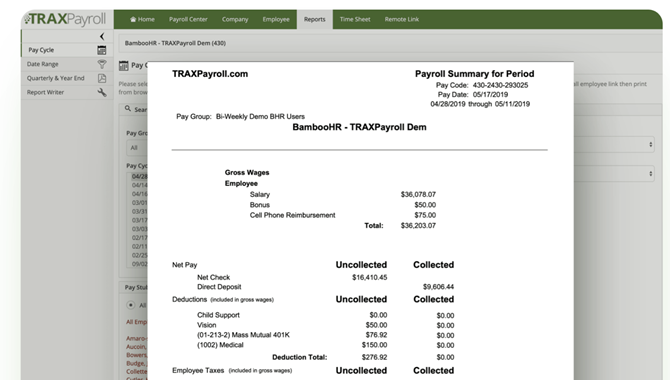
Task: Click the TRAXPayroll logo
Action: click(65, 19)
